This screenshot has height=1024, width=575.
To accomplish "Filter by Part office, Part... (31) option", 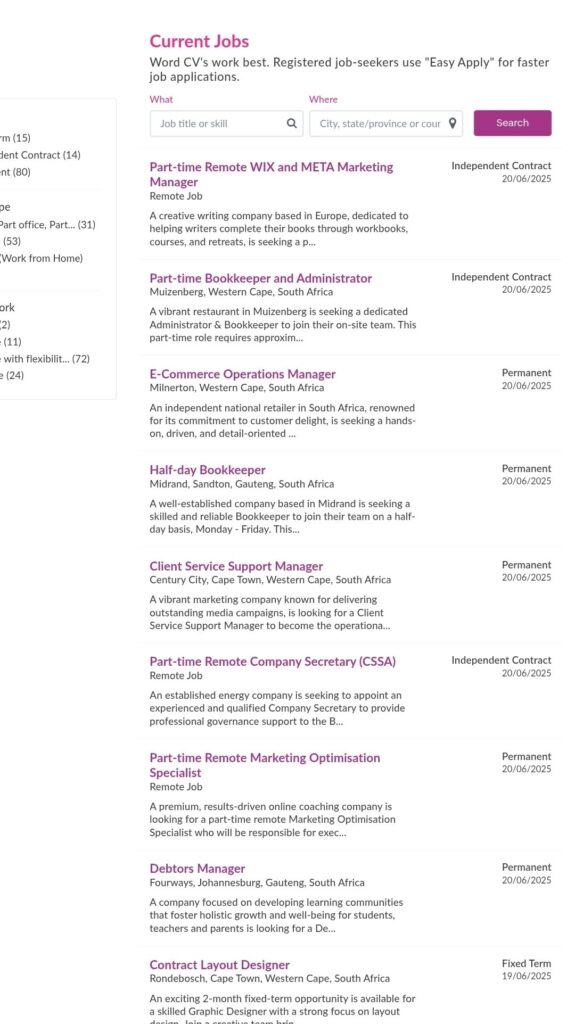I will click(48, 225).
